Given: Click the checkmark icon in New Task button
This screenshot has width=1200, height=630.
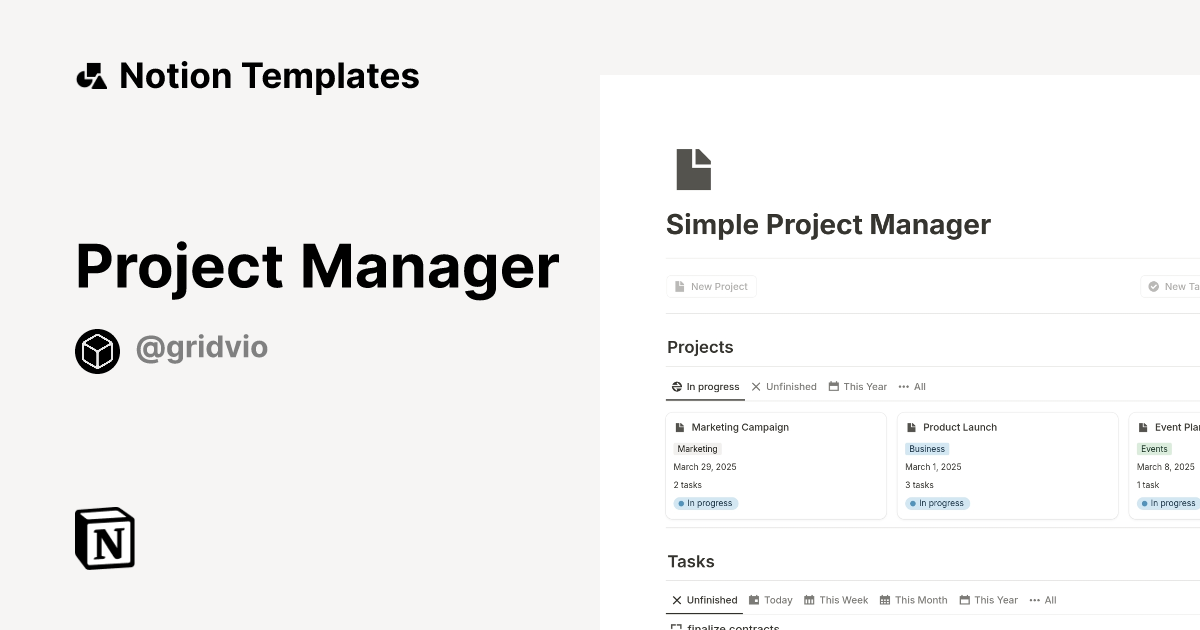Looking at the screenshot, I should tap(1152, 286).
